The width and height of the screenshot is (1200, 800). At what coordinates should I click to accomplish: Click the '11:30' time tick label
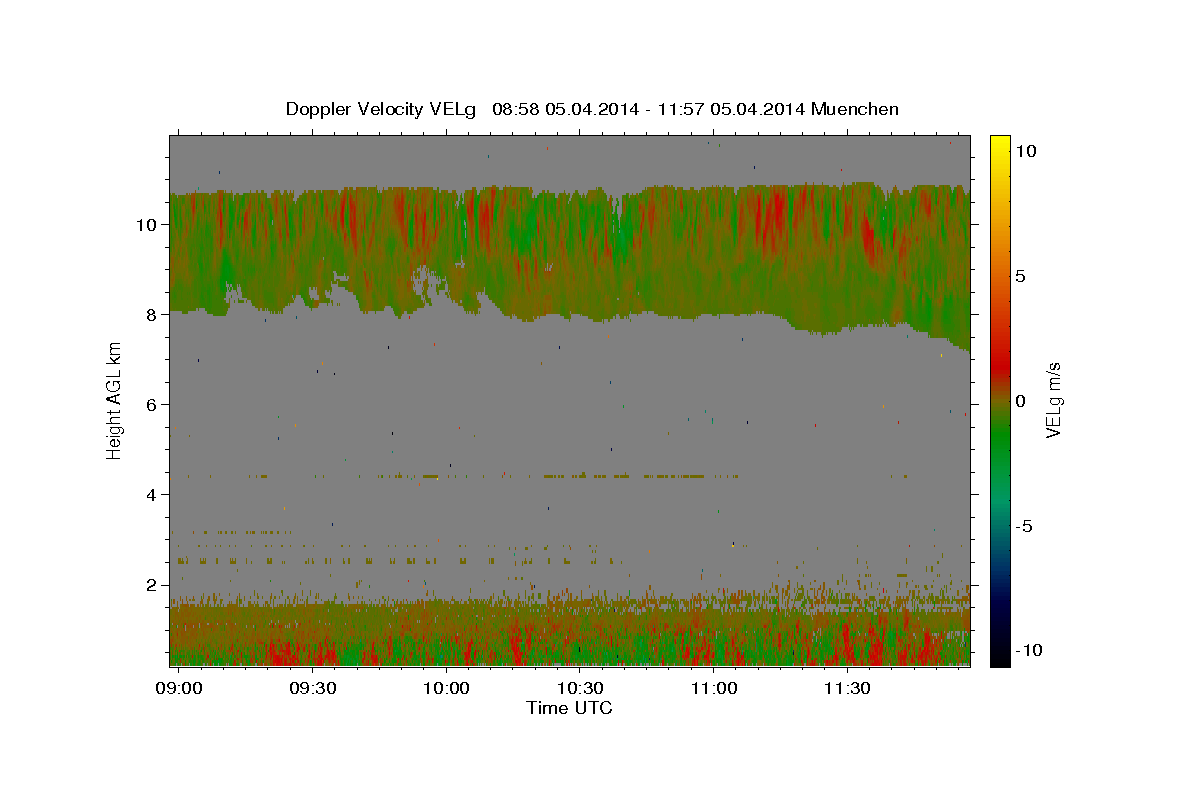point(848,689)
